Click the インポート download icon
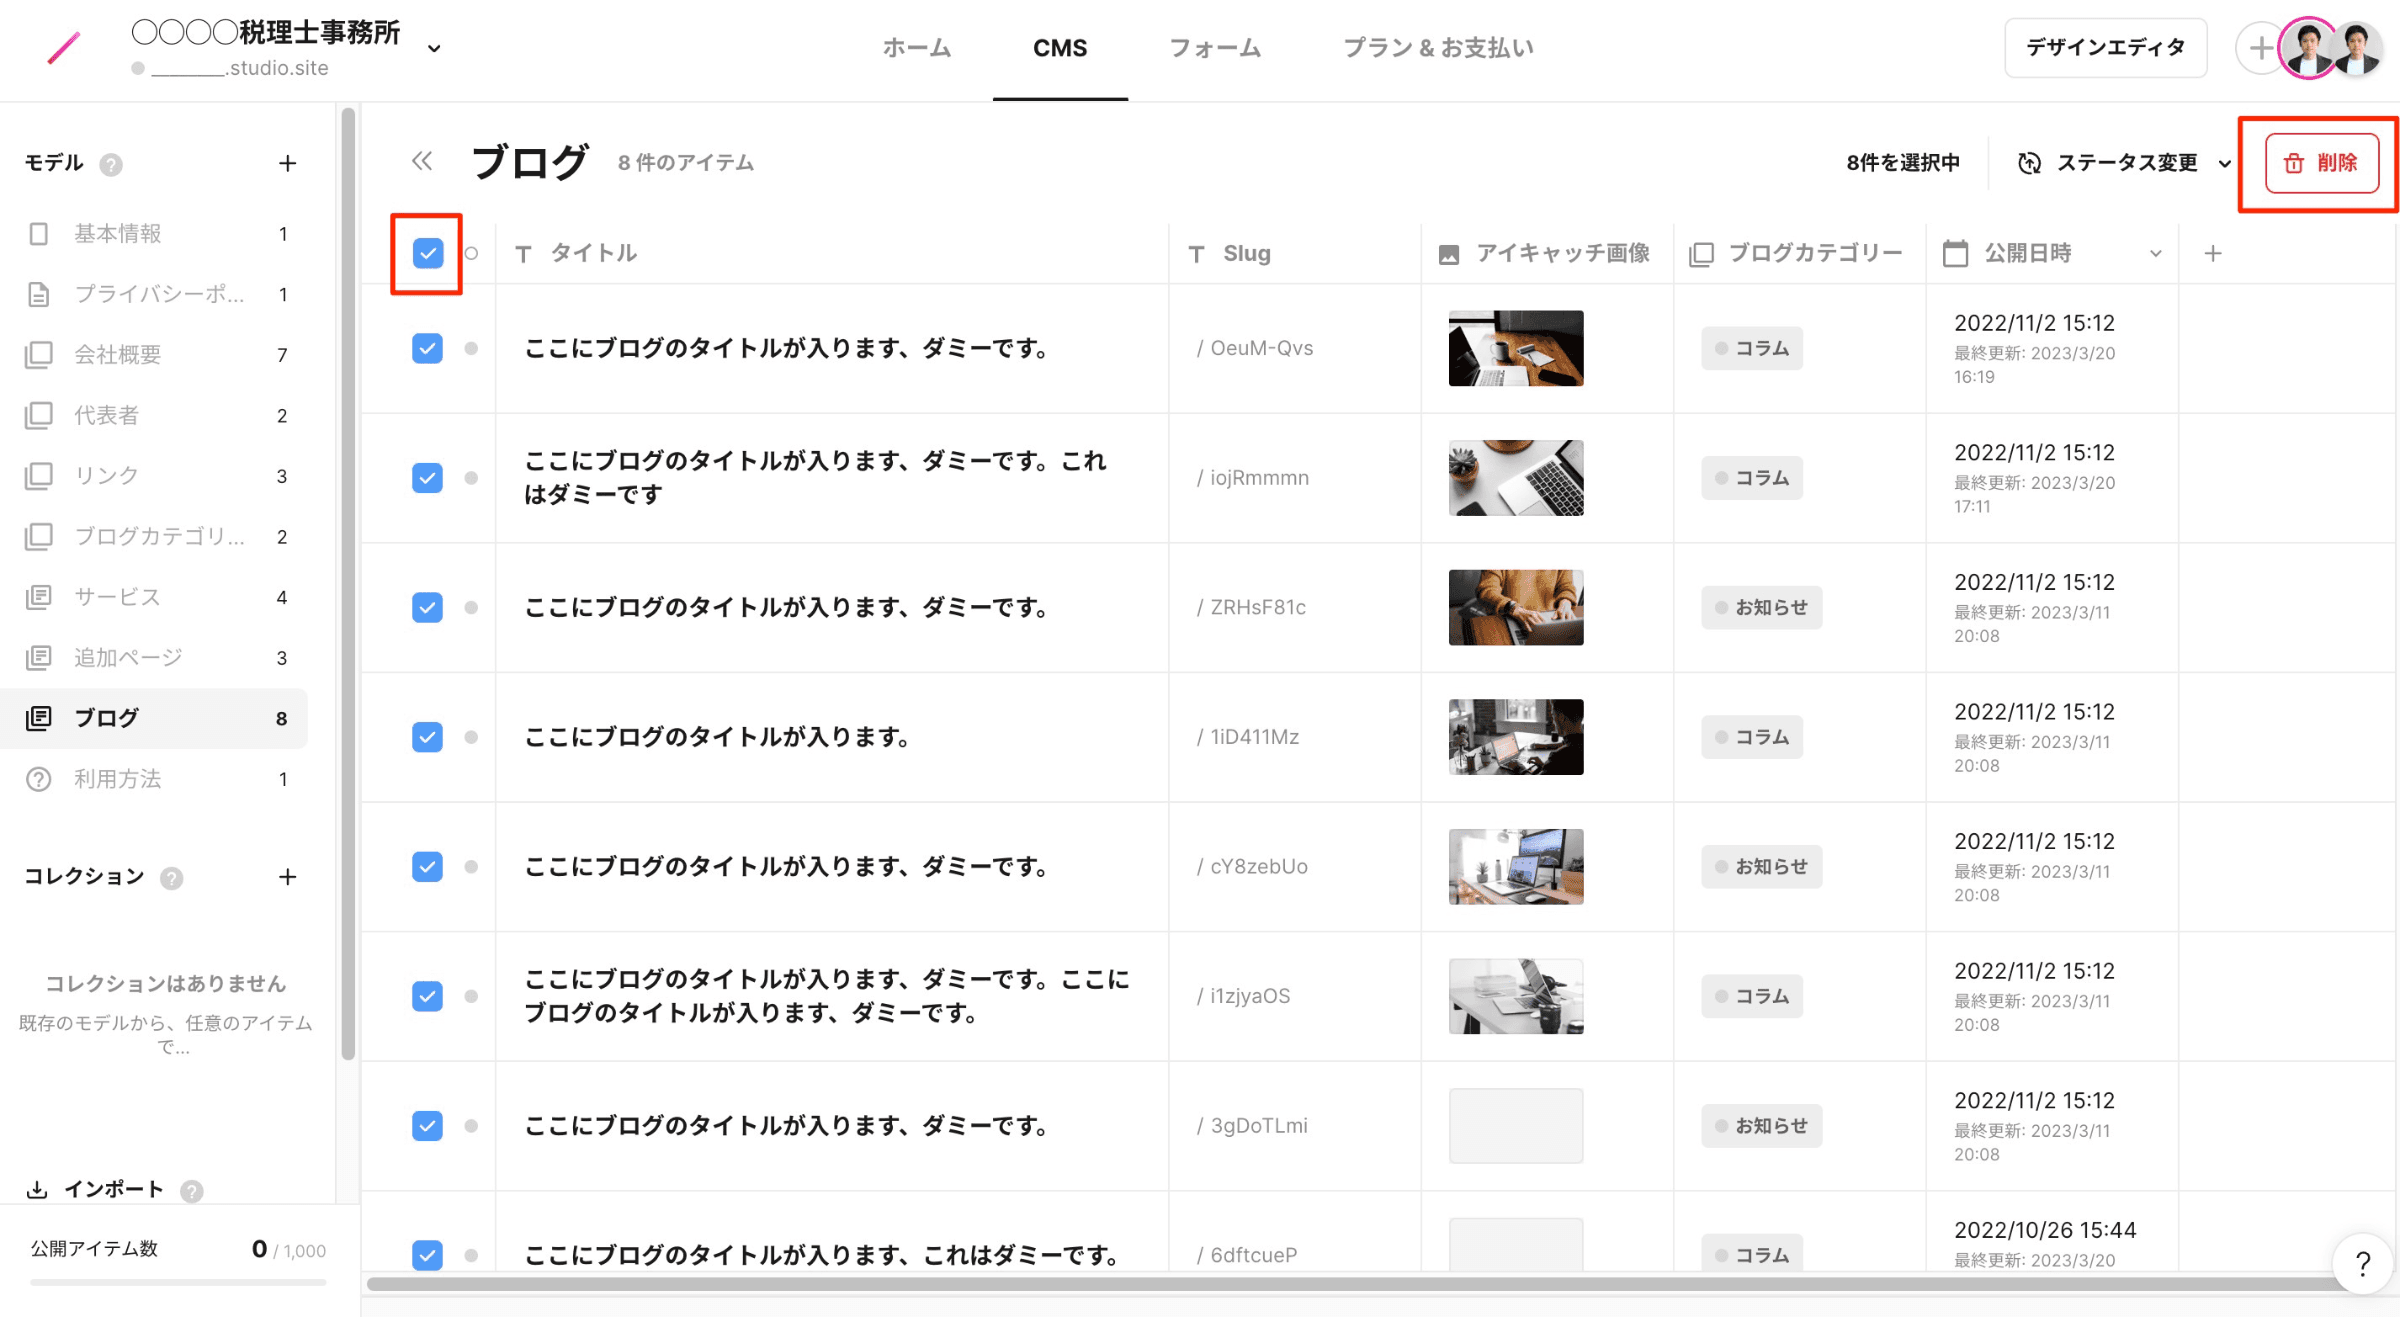The image size is (2400, 1317). pos(37,1189)
